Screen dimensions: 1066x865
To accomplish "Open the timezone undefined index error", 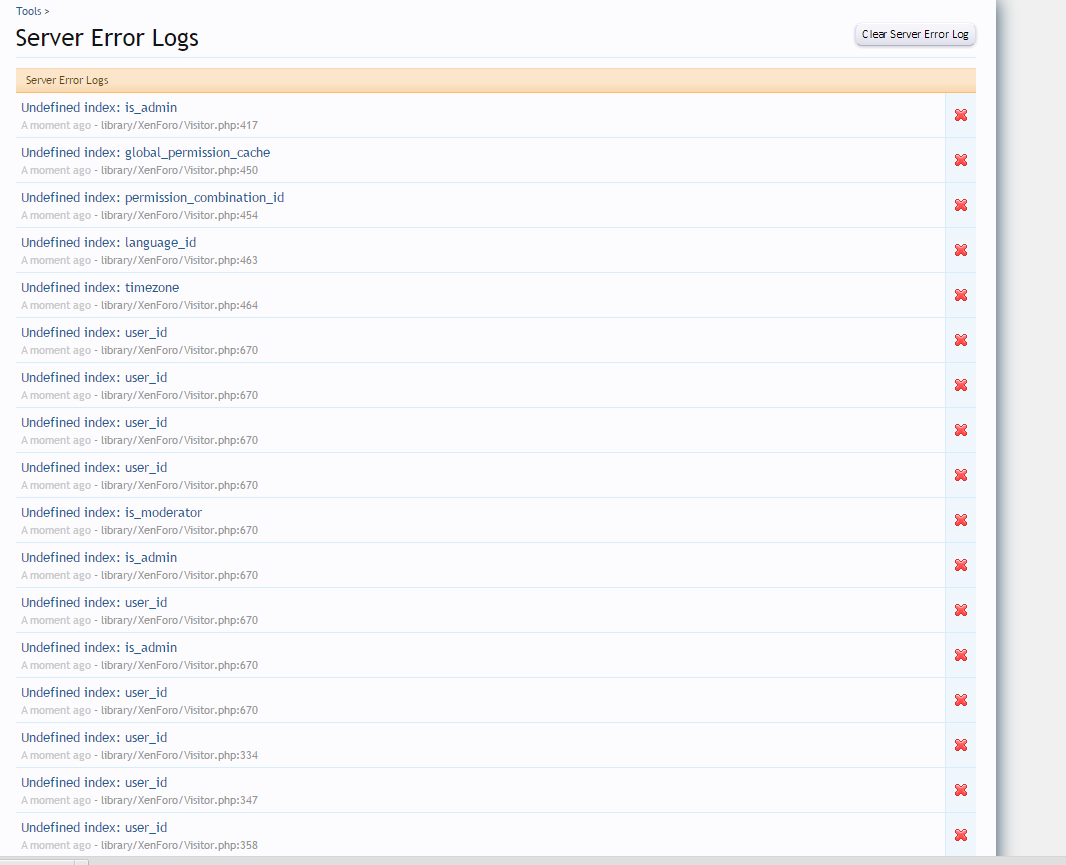I will point(100,288).
